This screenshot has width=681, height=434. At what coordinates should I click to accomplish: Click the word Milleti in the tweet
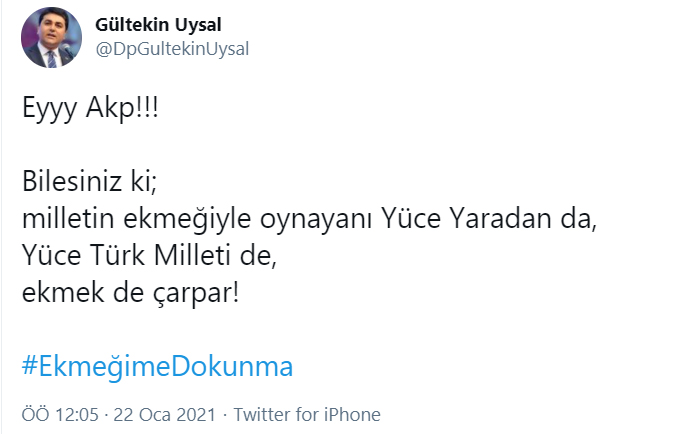(192, 255)
